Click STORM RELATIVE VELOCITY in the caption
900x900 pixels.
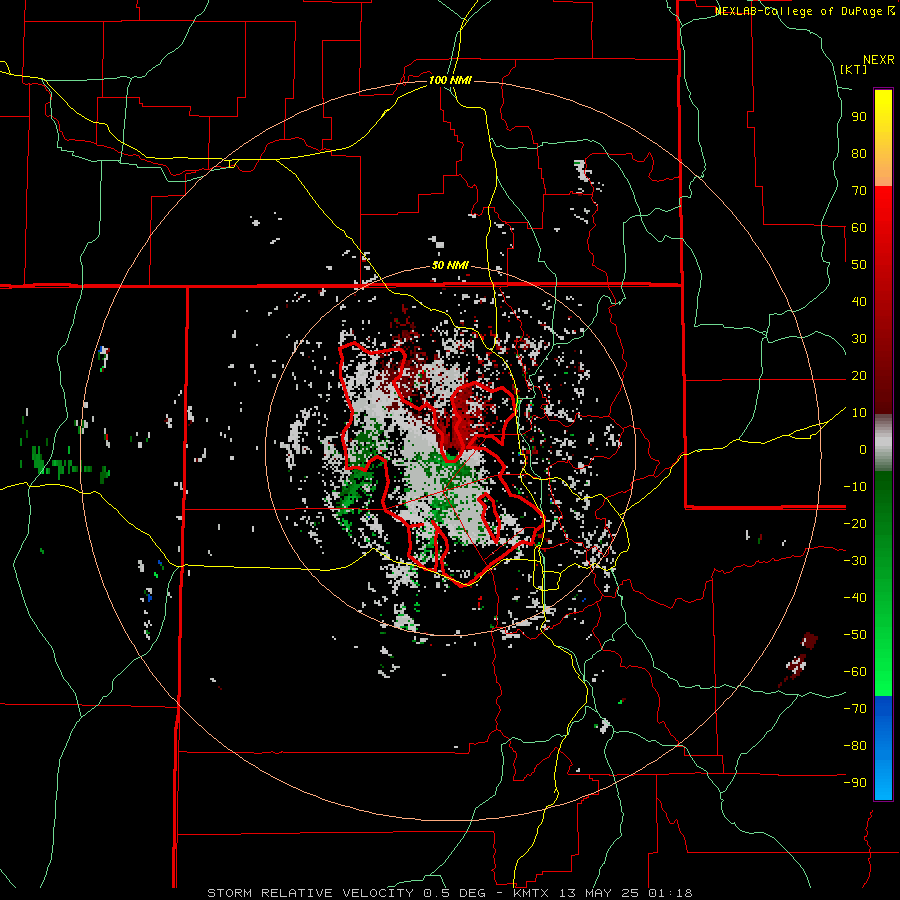coord(310,893)
